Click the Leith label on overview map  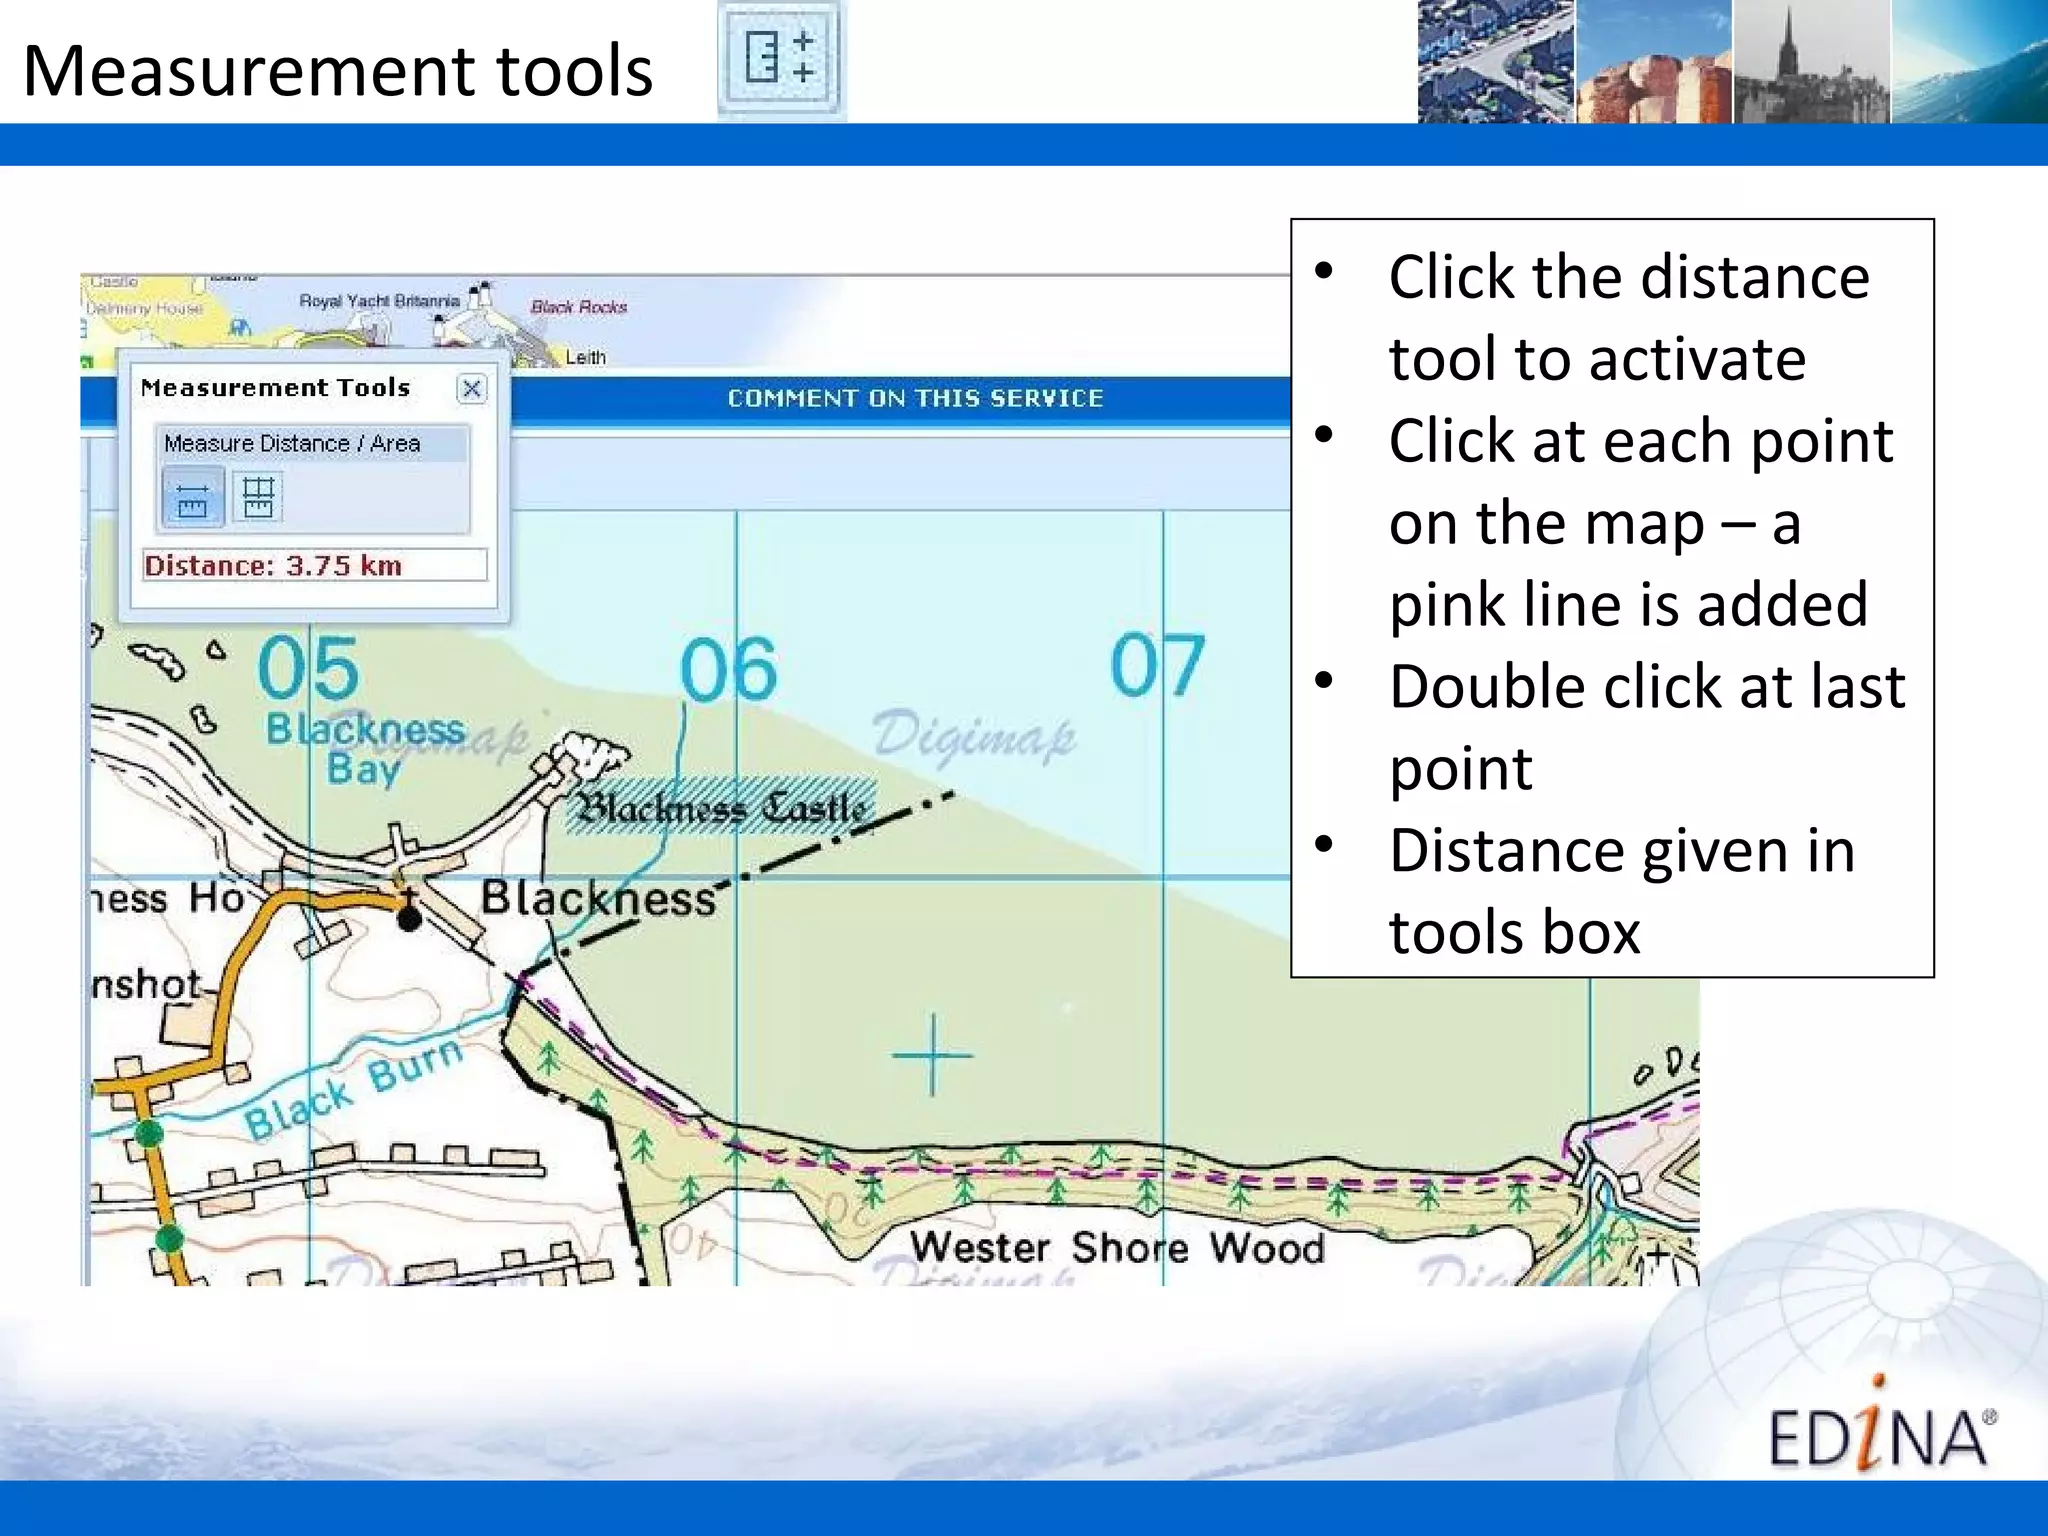click(586, 357)
